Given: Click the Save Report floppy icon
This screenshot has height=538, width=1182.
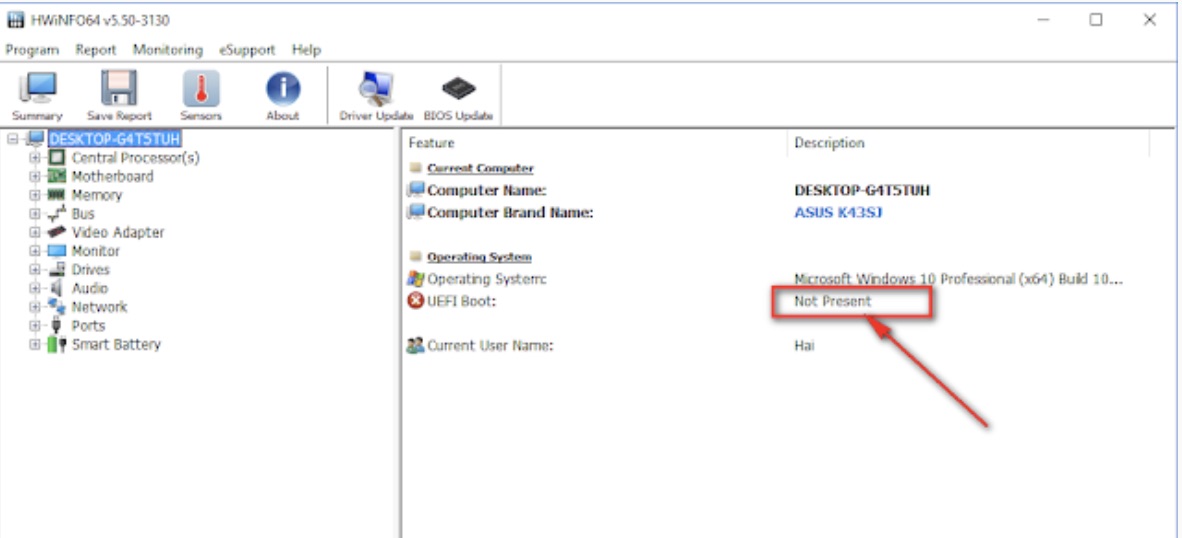Looking at the screenshot, I should coord(119,88).
